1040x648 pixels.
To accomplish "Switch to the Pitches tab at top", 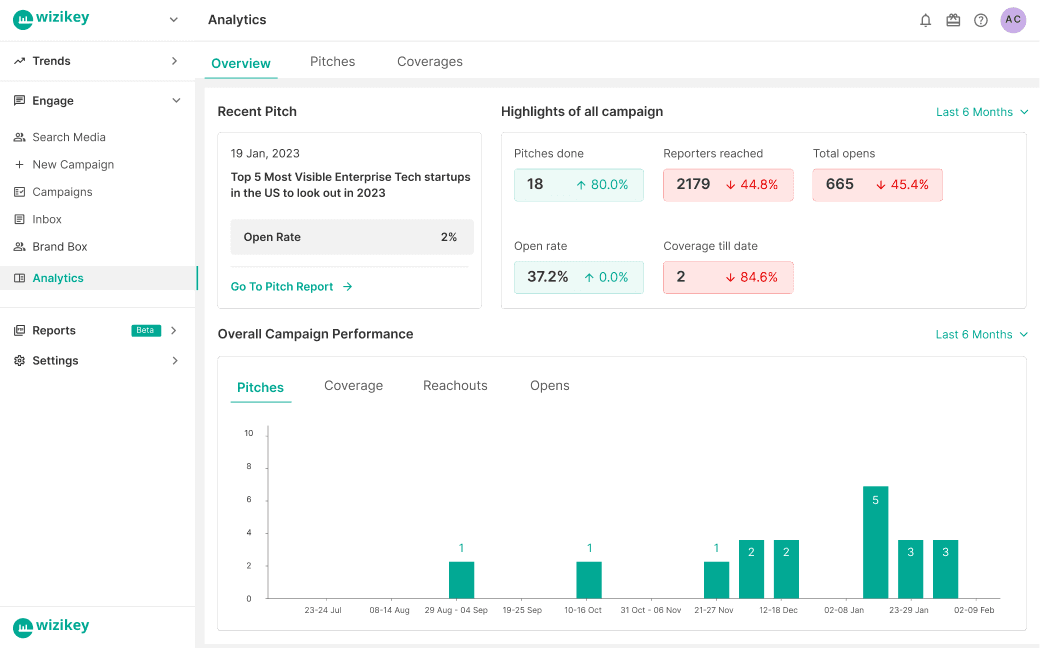I will click(x=332, y=61).
